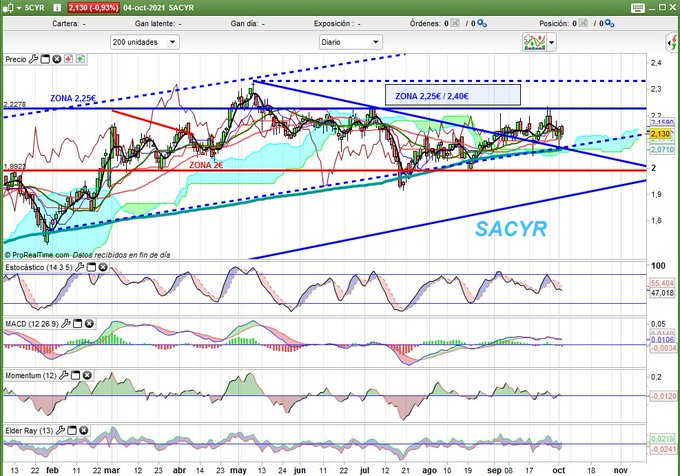Click the ProRealTime.com copyright text
Viewport: 680px width, 476px height.
[x=36, y=255]
